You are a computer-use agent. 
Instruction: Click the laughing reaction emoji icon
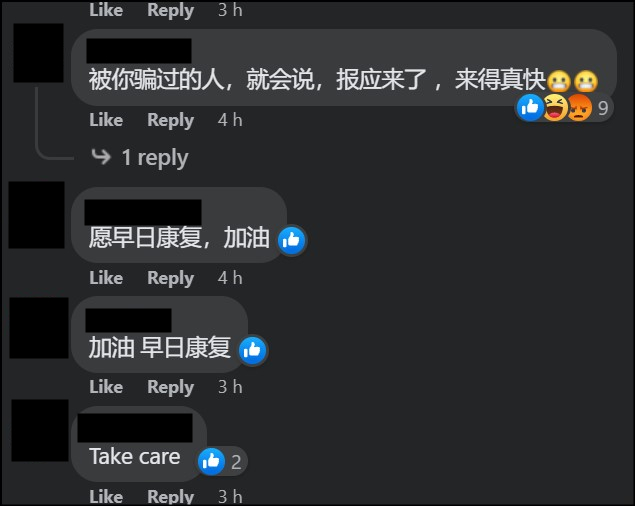pos(555,107)
